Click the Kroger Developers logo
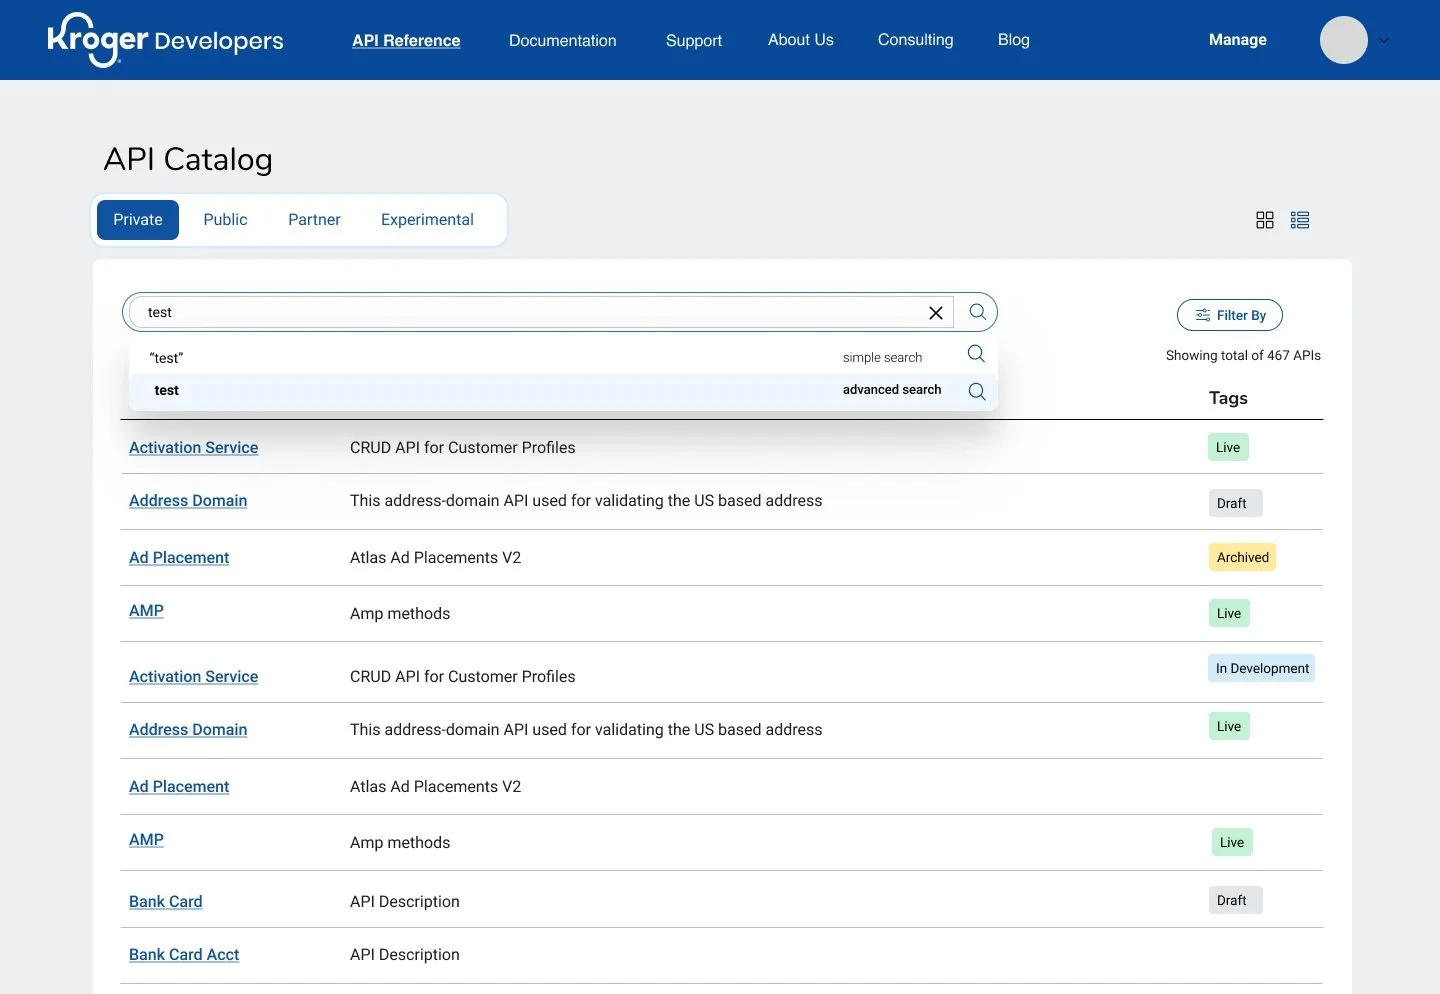This screenshot has width=1440, height=994. [166, 40]
